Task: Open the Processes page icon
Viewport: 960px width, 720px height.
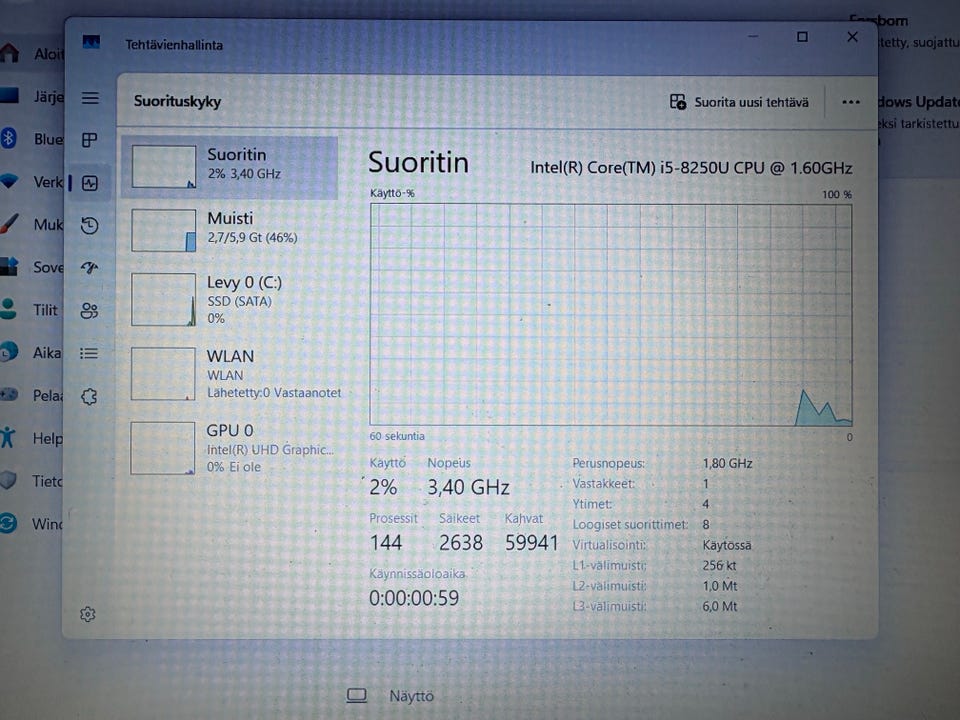Action: click(x=89, y=140)
